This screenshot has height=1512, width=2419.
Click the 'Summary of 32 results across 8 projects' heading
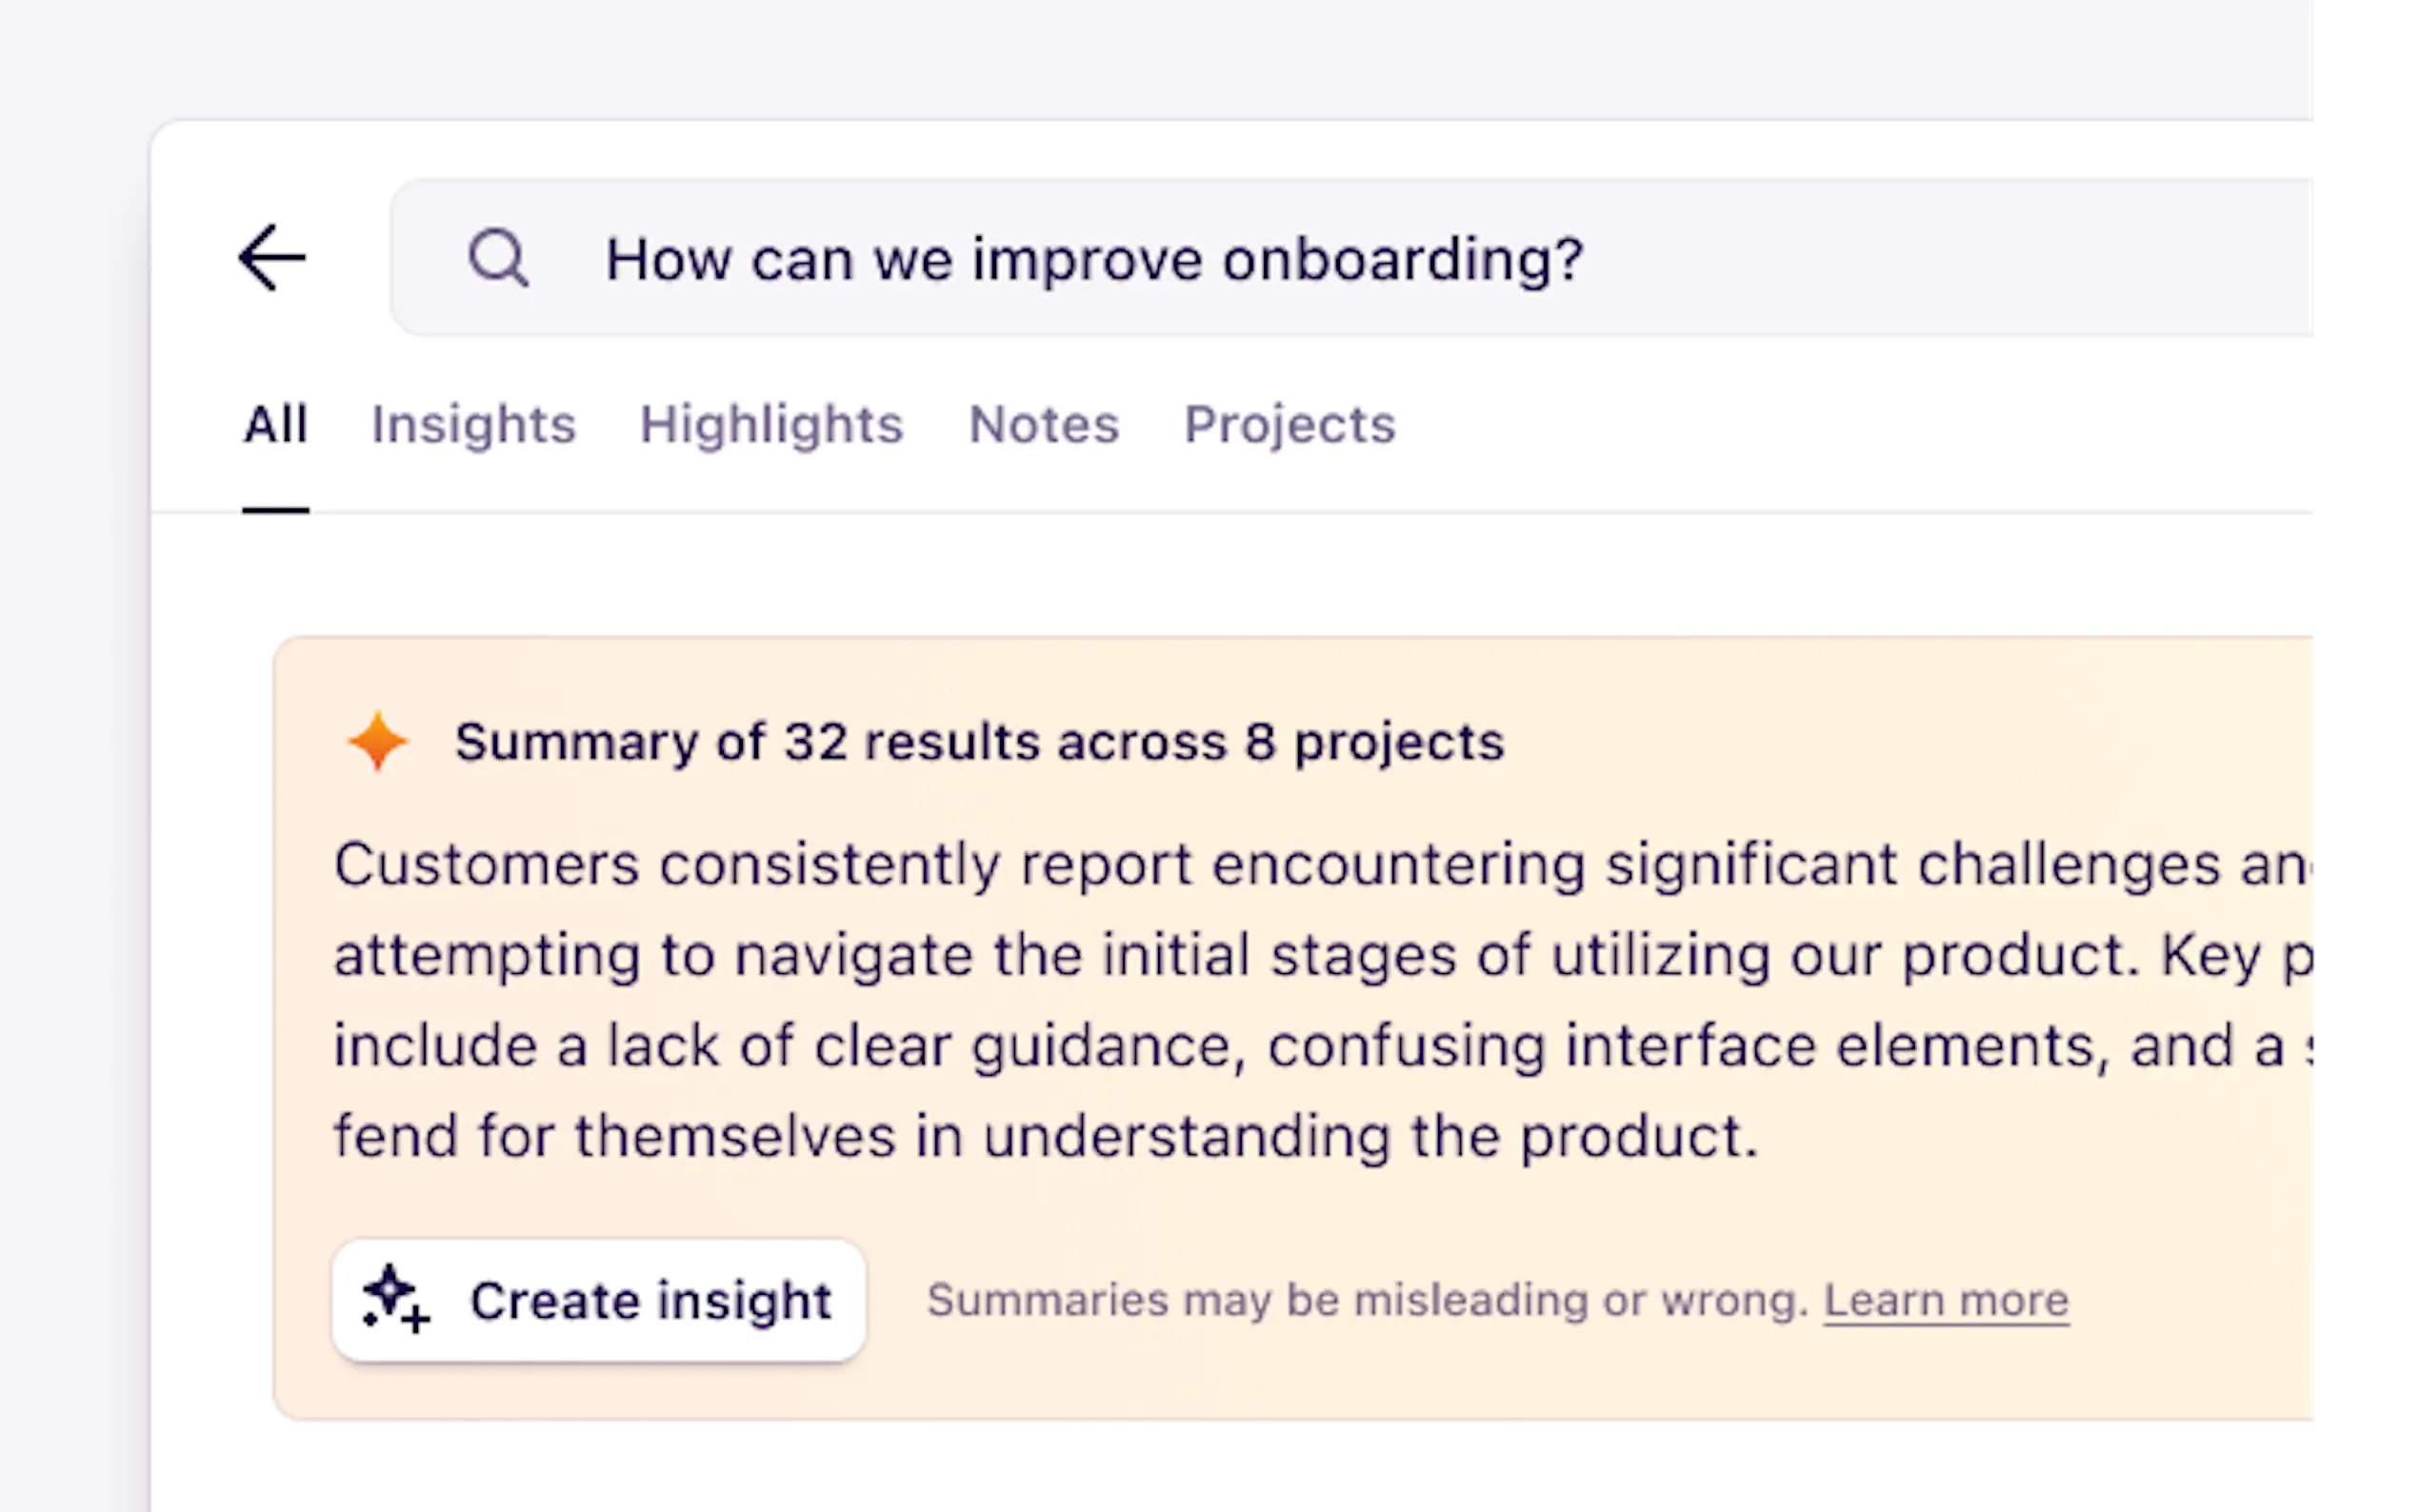coord(979,742)
